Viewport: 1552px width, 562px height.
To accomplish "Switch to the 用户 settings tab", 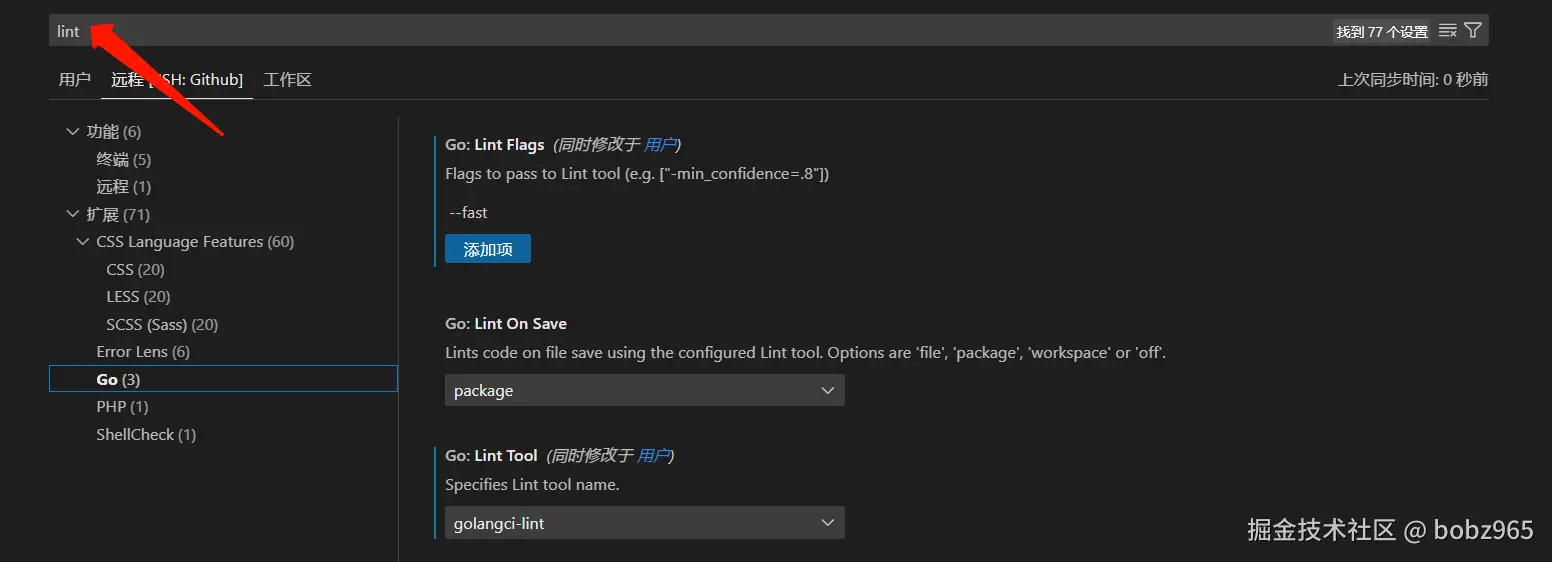I will click(75, 79).
